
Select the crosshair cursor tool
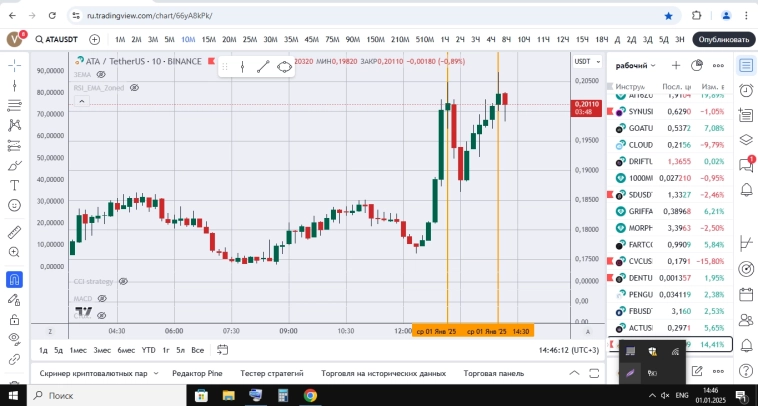[x=15, y=65]
